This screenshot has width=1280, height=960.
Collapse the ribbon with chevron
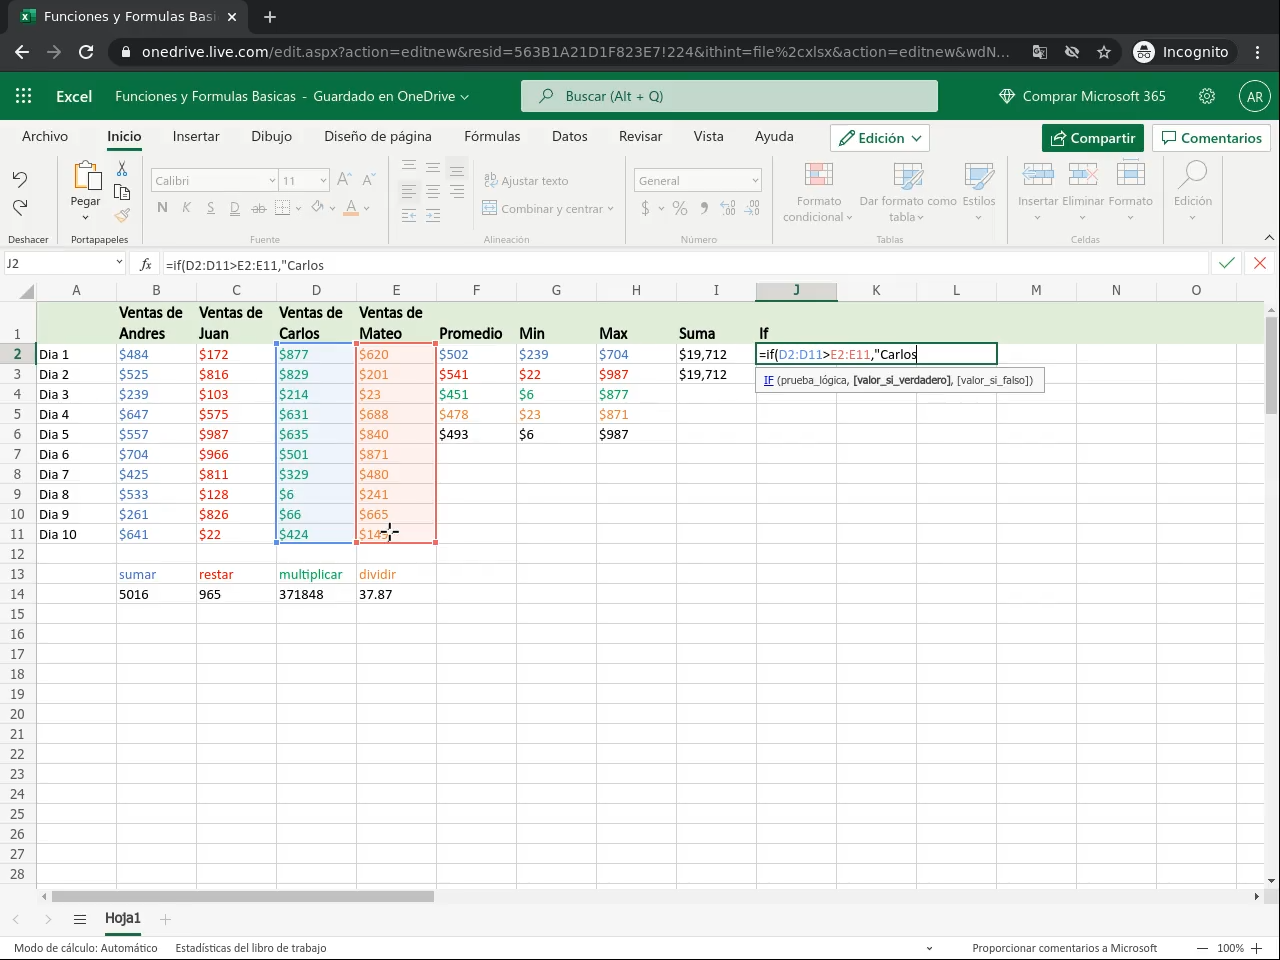[x=1269, y=238]
